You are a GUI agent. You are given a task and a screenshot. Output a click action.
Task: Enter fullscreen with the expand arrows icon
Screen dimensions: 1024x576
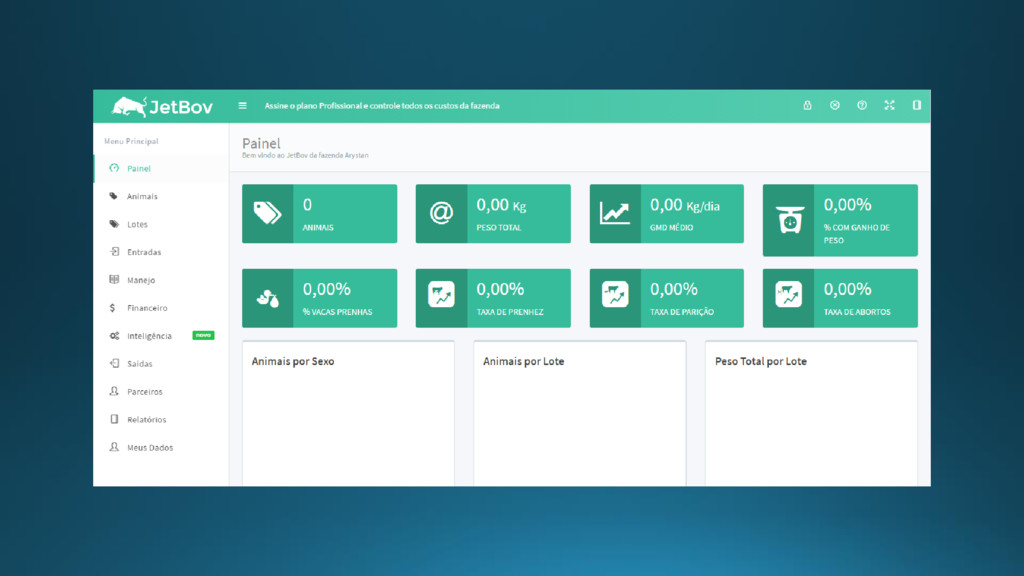(x=889, y=105)
